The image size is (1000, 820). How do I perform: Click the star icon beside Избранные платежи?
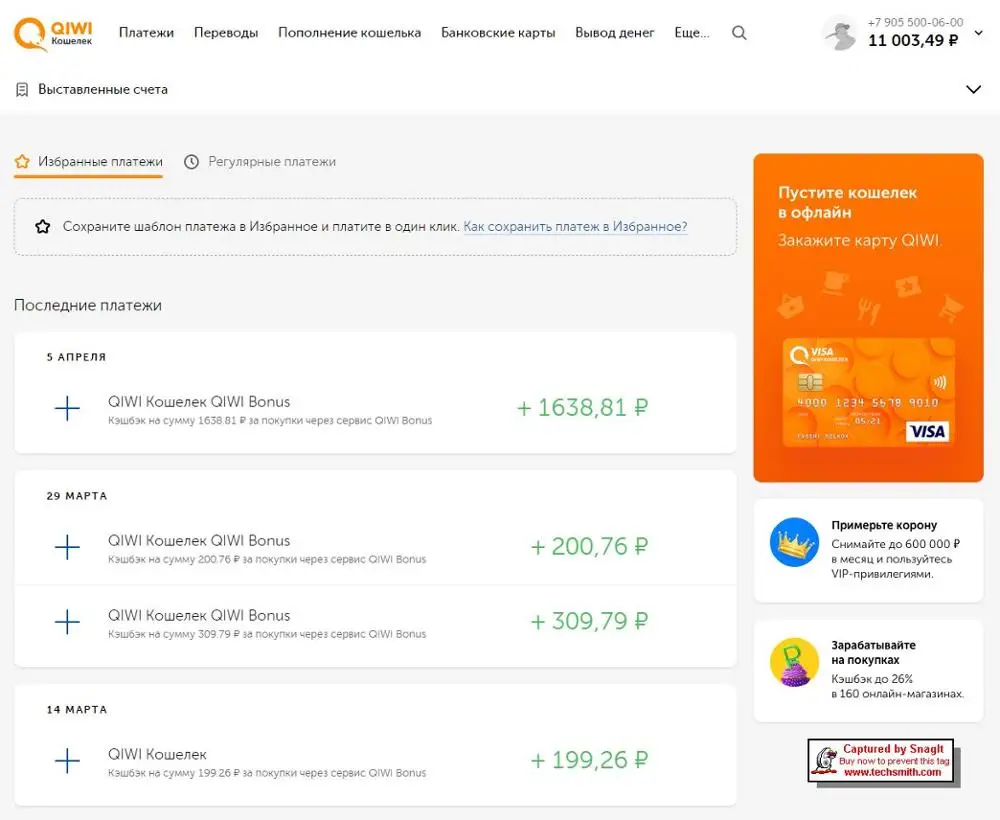point(22,161)
